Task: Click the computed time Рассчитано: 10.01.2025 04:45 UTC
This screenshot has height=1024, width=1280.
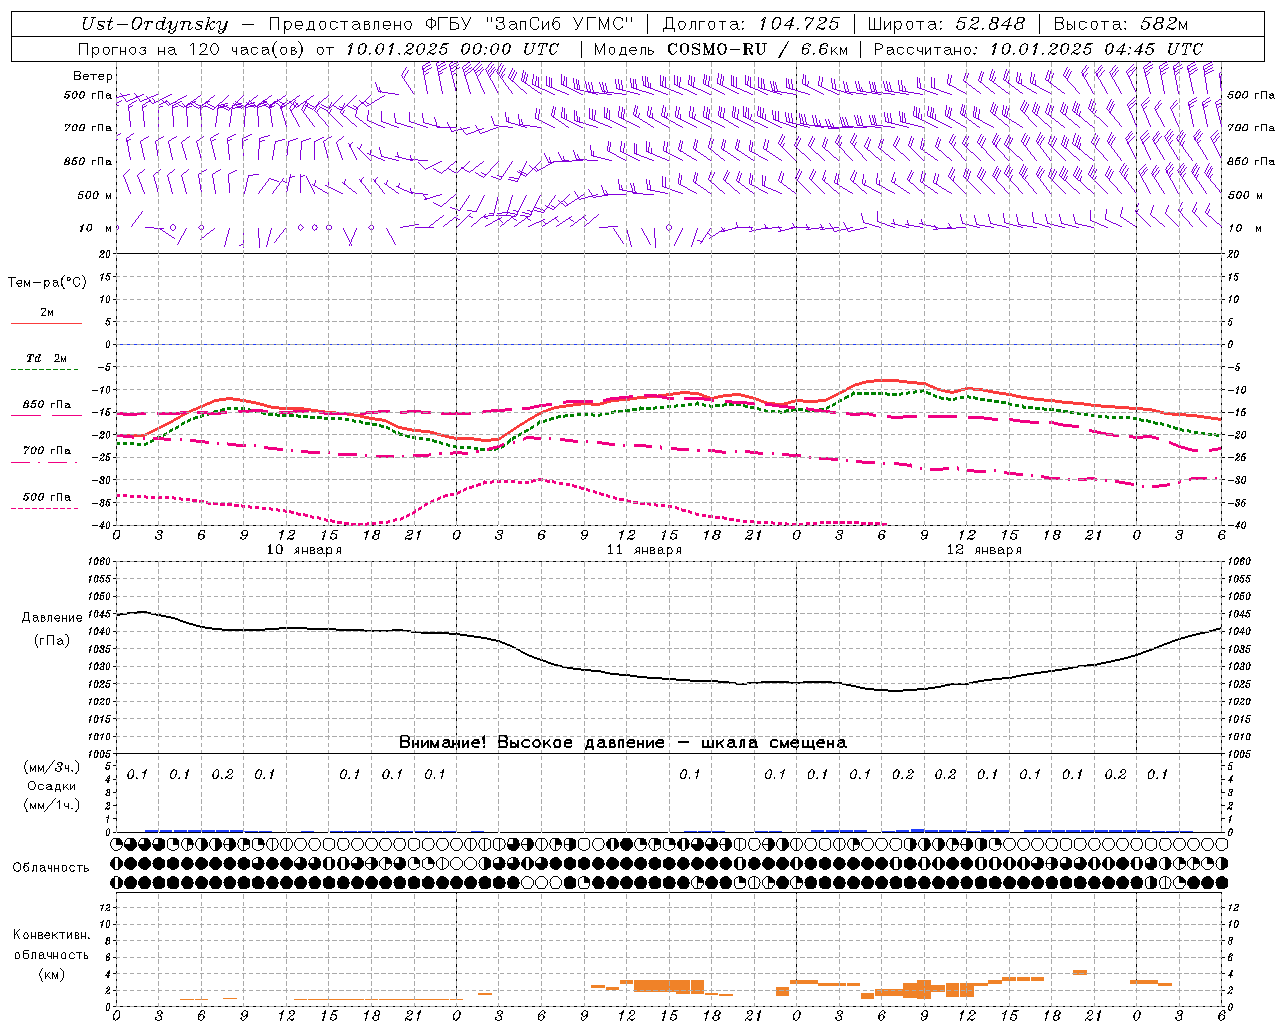Action: (1038, 49)
